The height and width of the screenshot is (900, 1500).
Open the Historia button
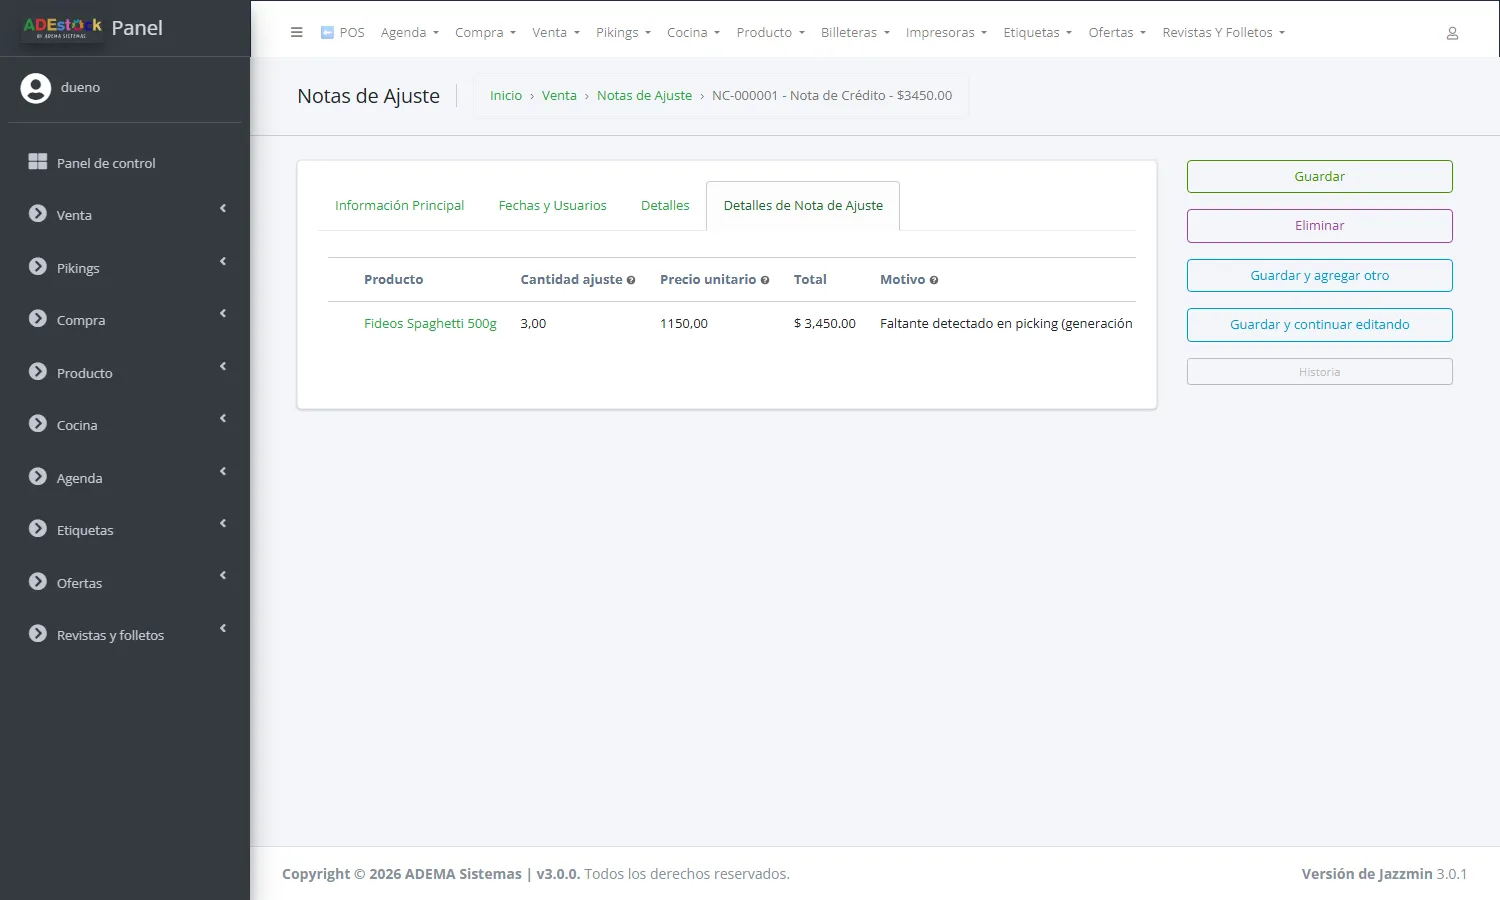pos(1319,372)
